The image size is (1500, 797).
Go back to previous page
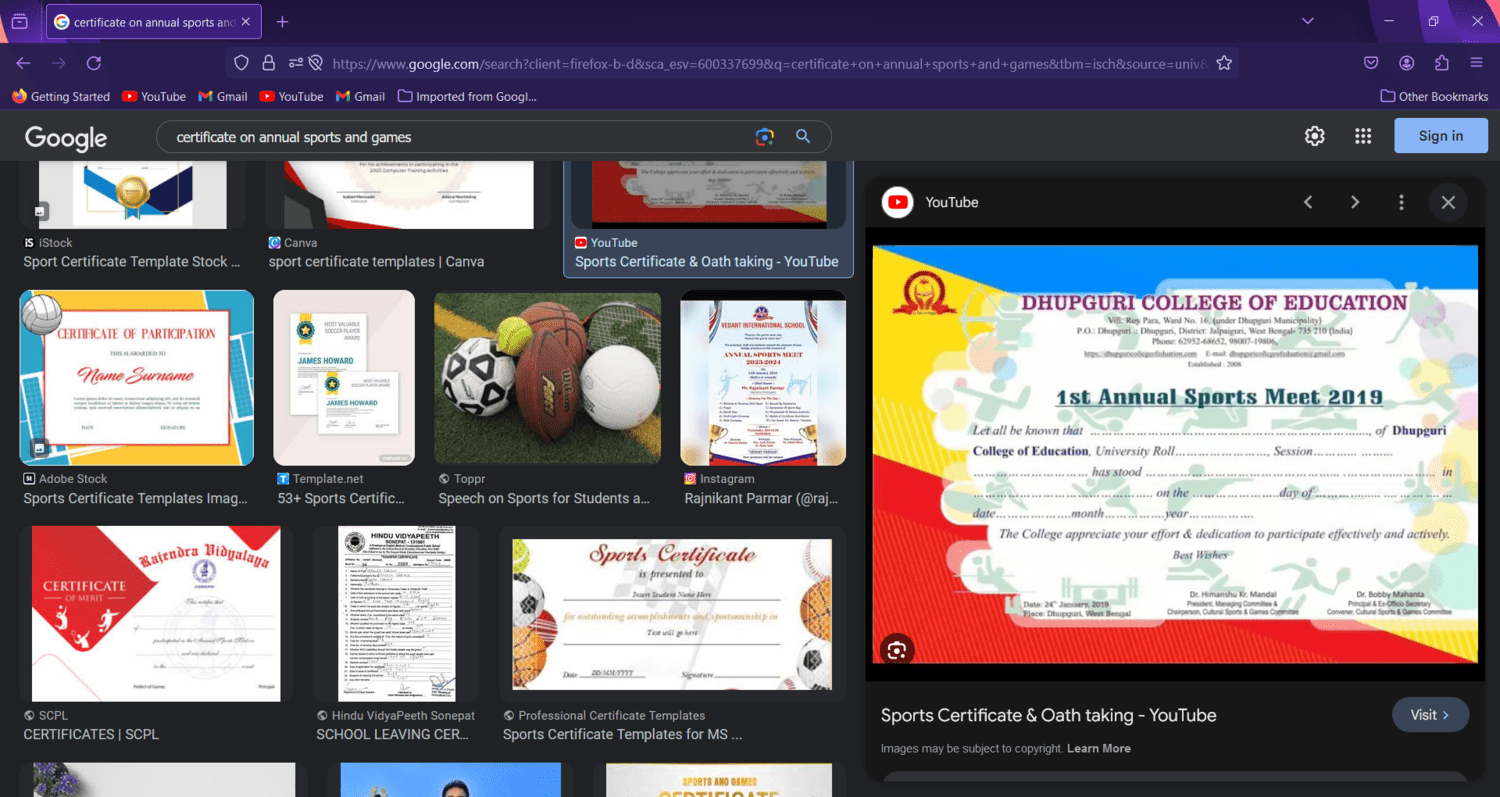point(23,63)
